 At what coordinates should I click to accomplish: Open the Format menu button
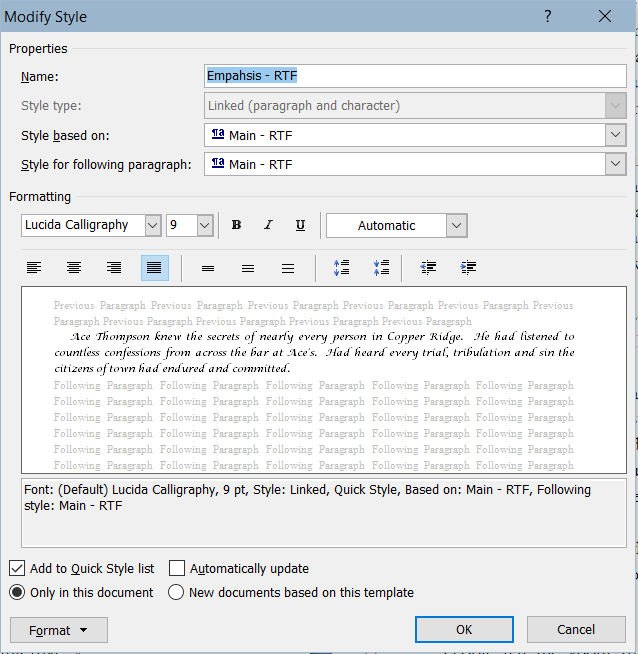click(59, 630)
